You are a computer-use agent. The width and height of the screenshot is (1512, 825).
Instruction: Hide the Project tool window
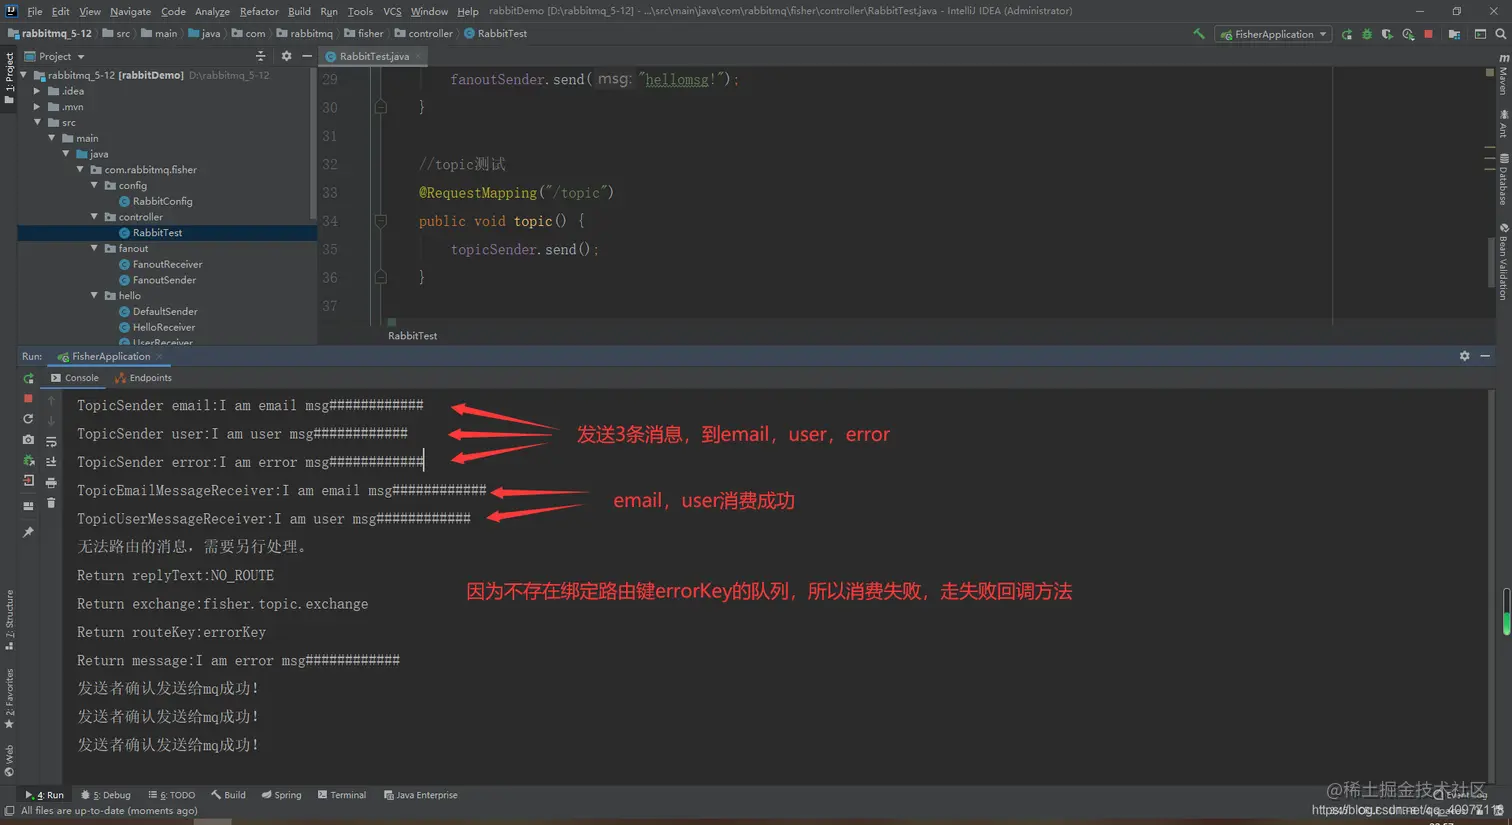point(307,56)
